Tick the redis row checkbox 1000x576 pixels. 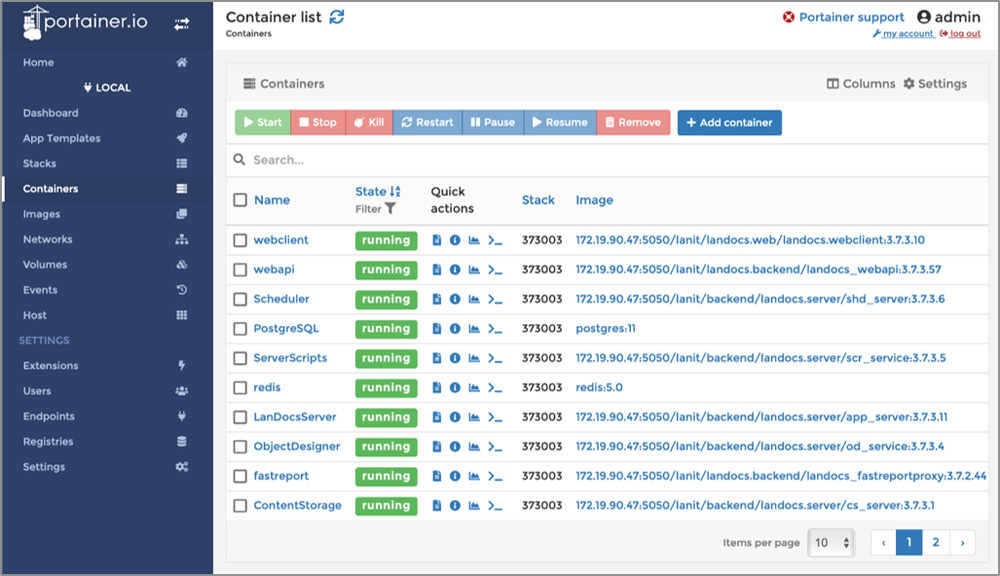pos(240,388)
